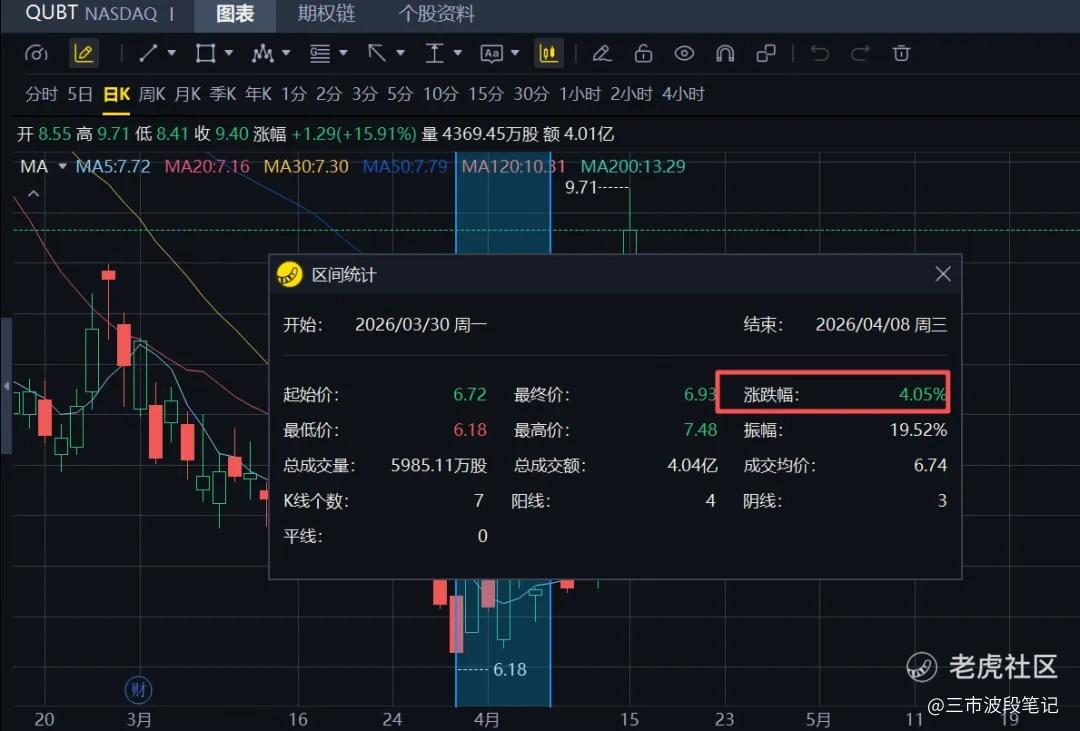The width and height of the screenshot is (1080, 731).
Task: Toggle the drawing lock icon
Action: coord(643,53)
